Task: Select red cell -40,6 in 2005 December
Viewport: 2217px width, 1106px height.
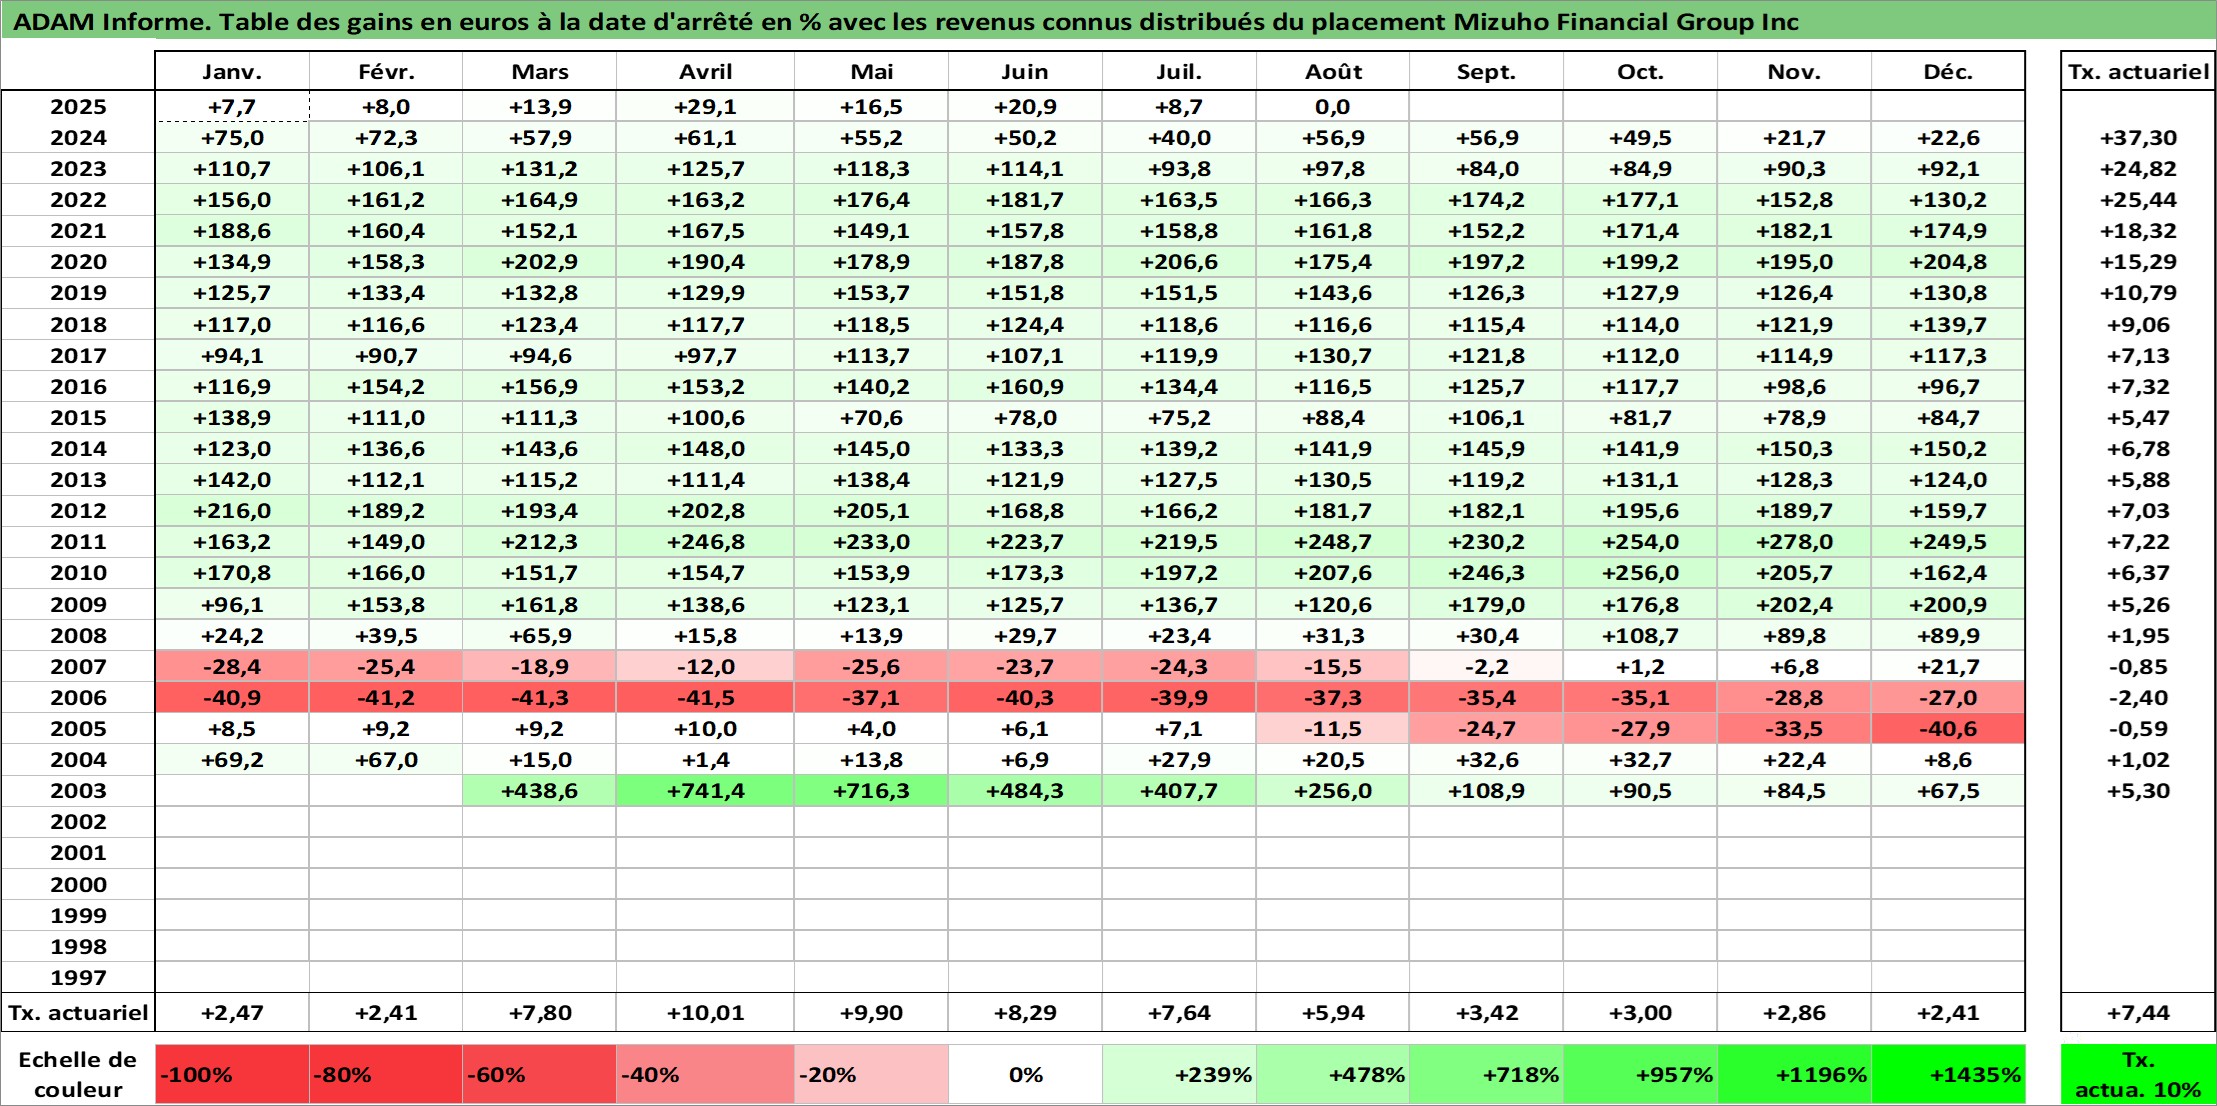Action: pyautogui.click(x=1948, y=729)
